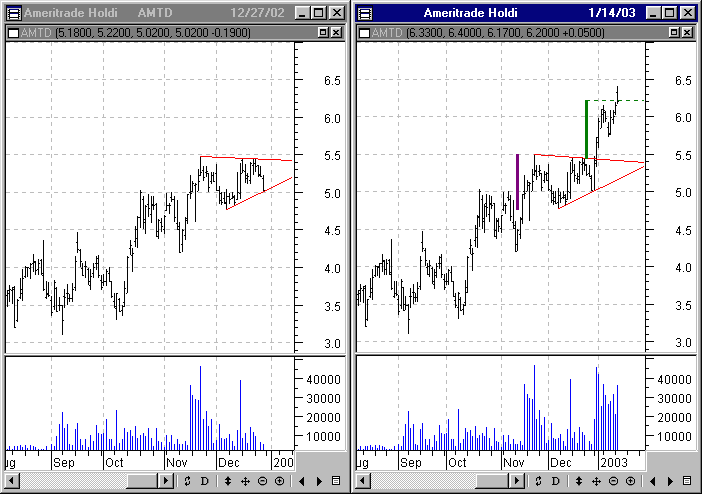Click vertical stretch arrows icon in 12/27/02 chart
The image size is (702, 494).
point(228,481)
